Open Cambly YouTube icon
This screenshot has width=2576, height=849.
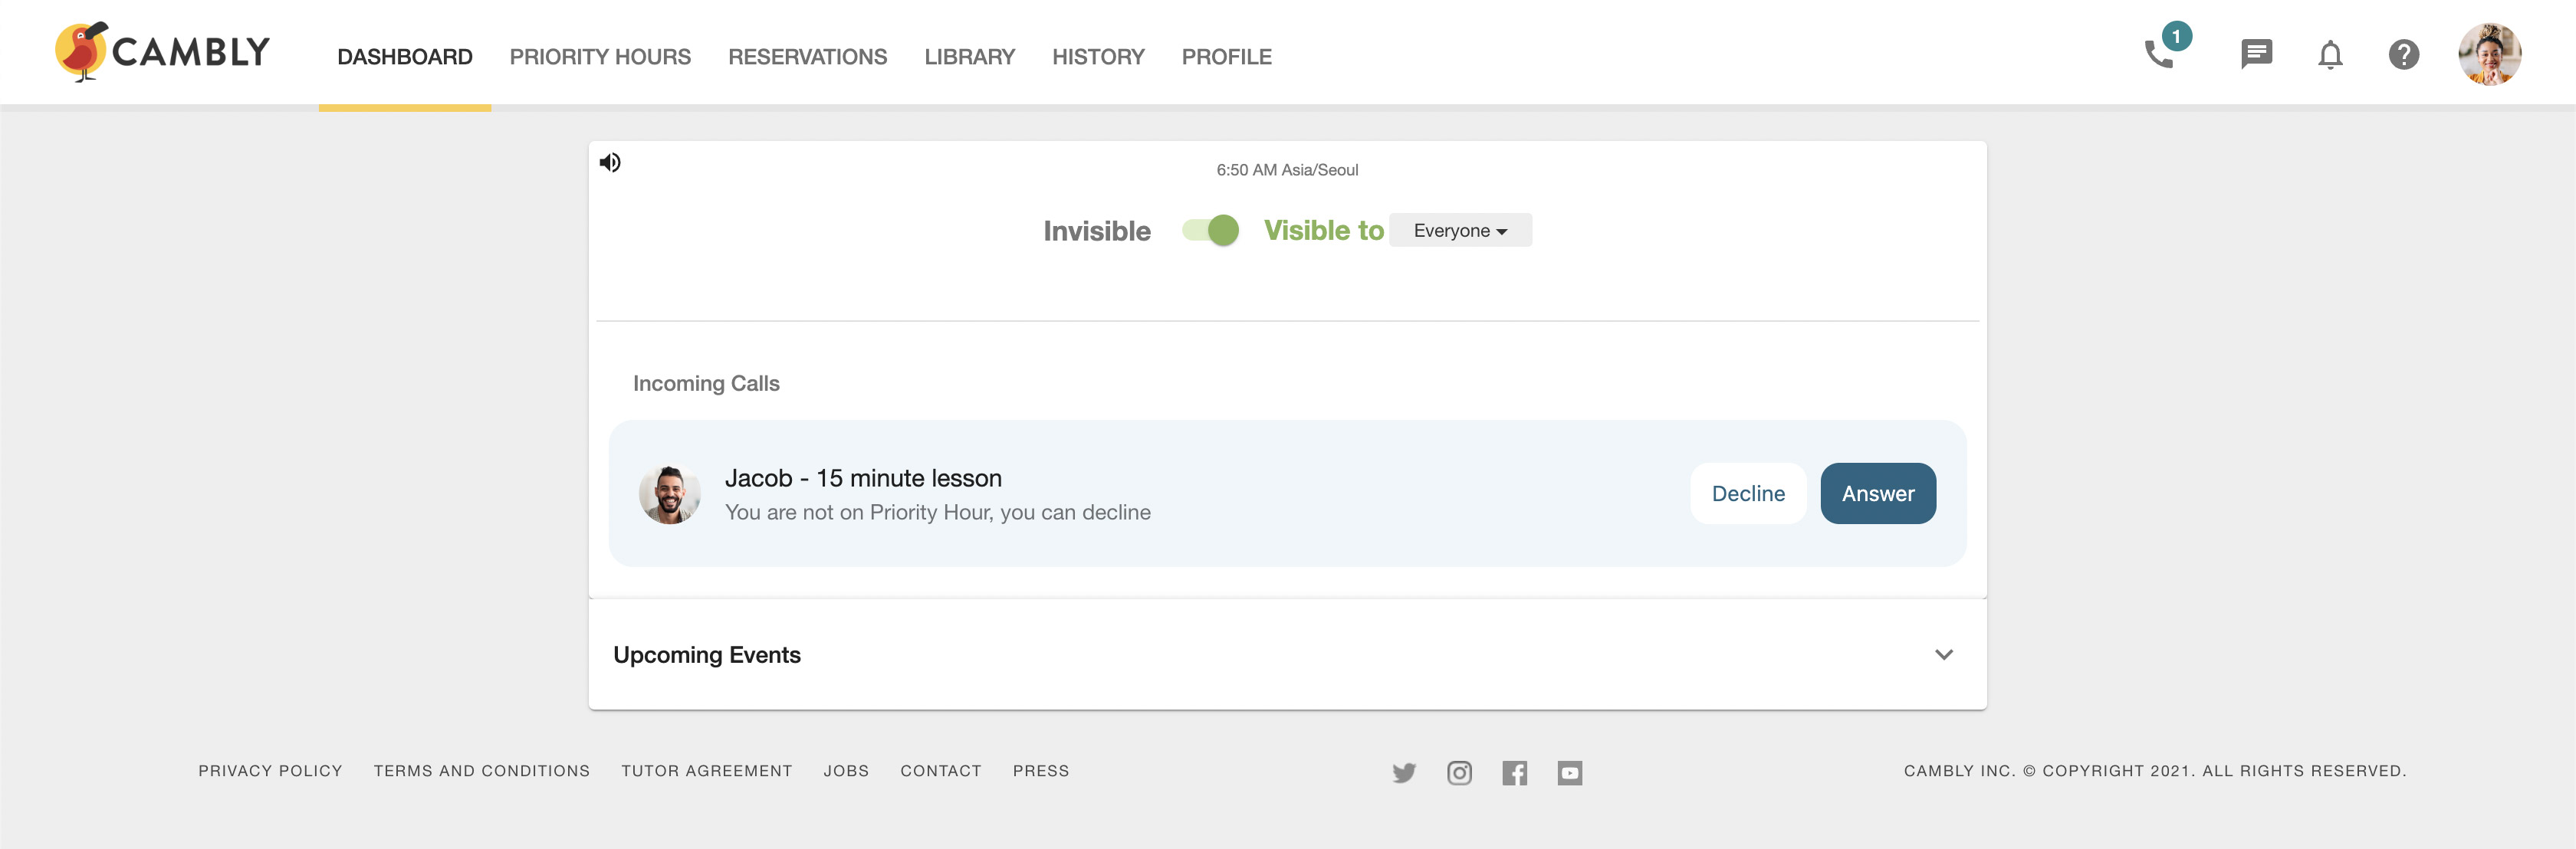pyautogui.click(x=1569, y=772)
